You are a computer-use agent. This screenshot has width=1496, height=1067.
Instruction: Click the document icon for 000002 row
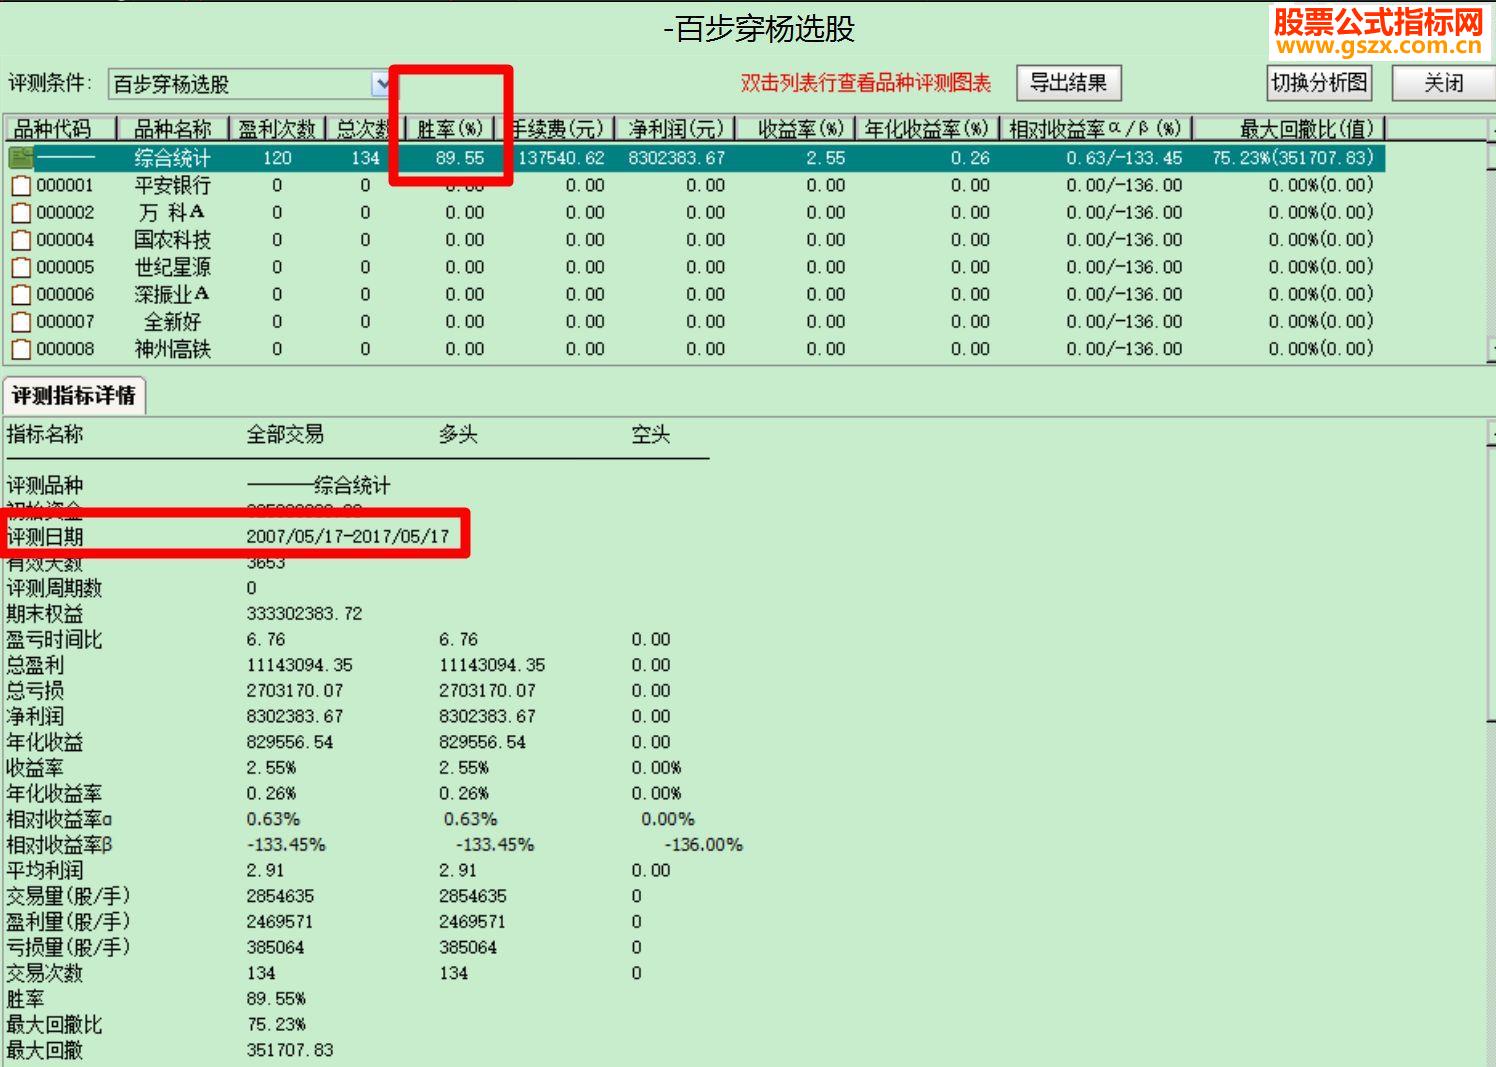[20, 212]
